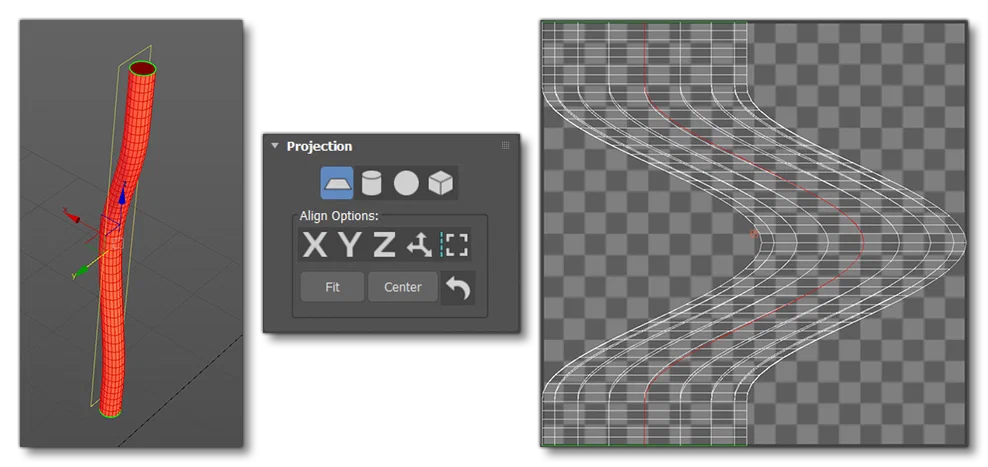This screenshot has height=467, width=988.
Task: Choose the Cylindrical Map projection icon
Action: click(x=371, y=183)
